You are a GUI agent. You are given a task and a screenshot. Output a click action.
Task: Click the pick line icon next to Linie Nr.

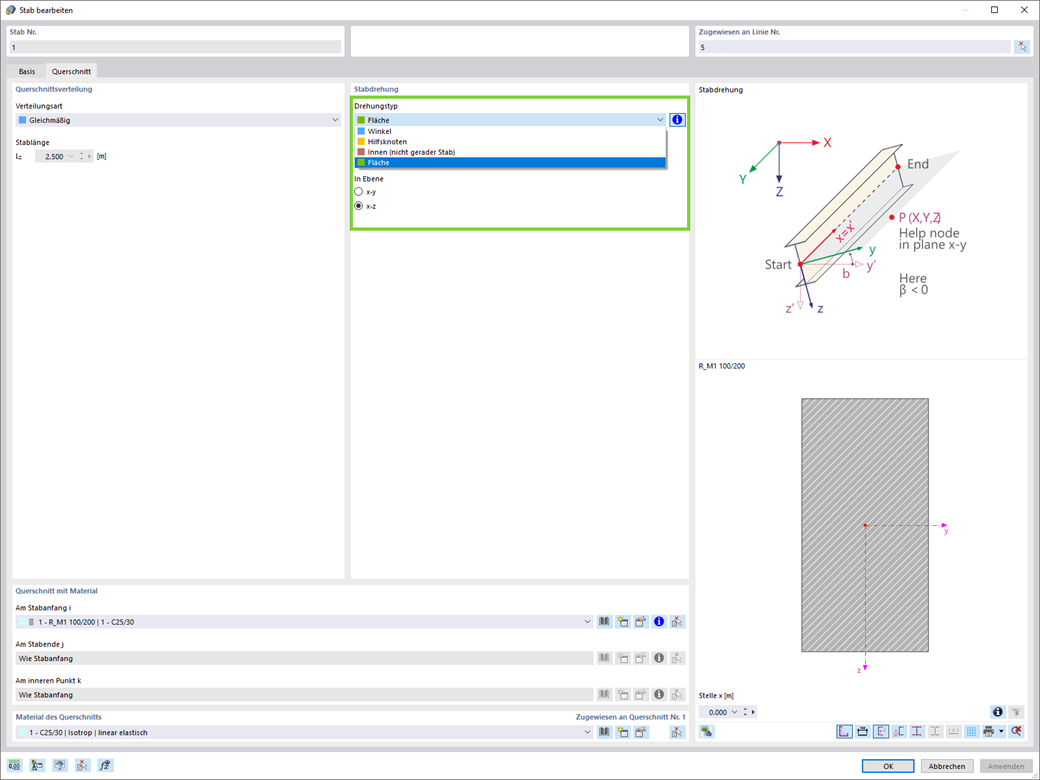click(1022, 47)
